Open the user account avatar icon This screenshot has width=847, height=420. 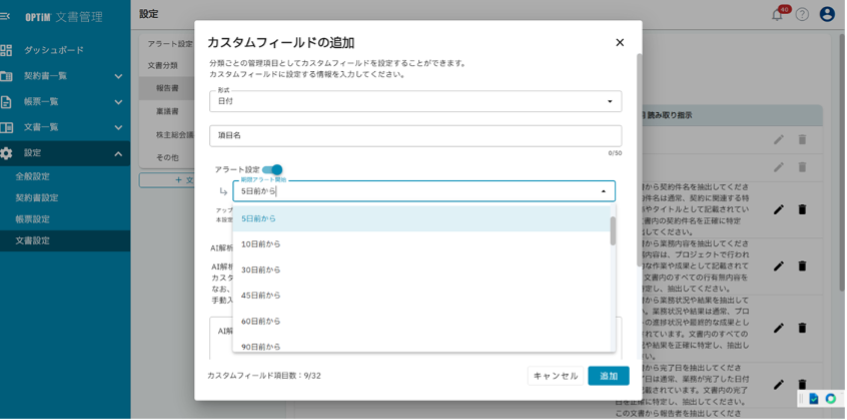coord(827,14)
